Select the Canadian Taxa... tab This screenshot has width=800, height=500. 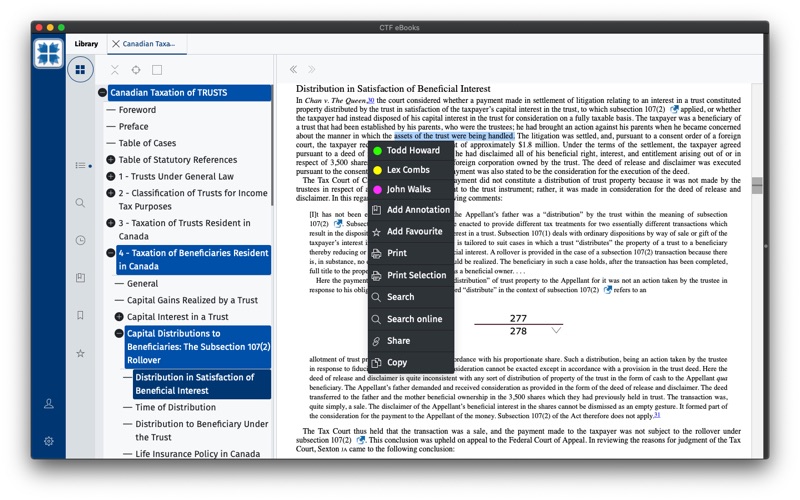tap(148, 44)
